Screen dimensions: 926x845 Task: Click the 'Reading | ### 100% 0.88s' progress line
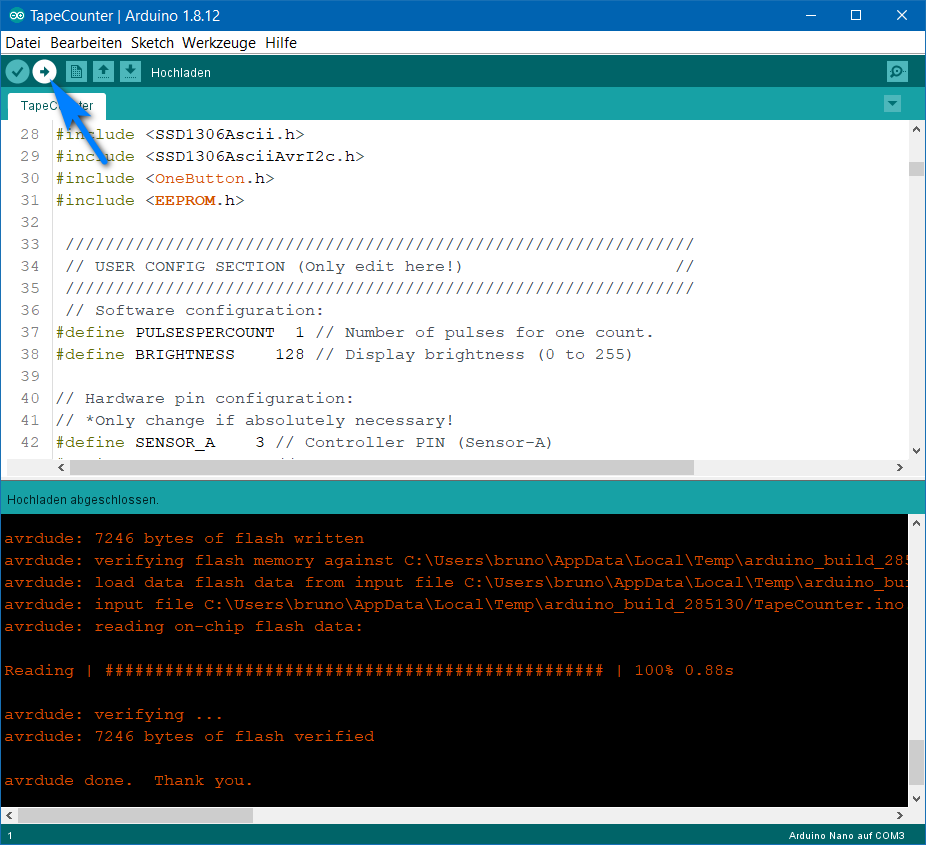pos(369,670)
